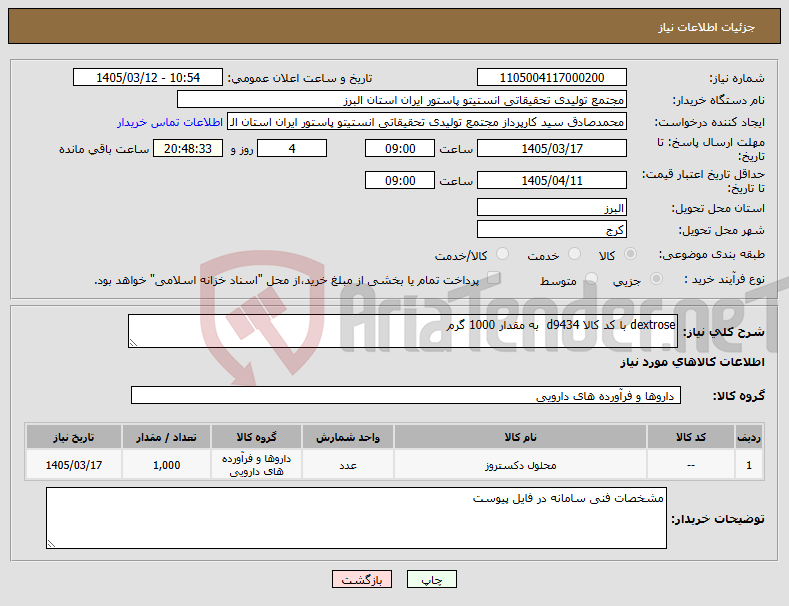
Task: Click the table date cell 1405/03/17
Action: [x=74, y=465]
